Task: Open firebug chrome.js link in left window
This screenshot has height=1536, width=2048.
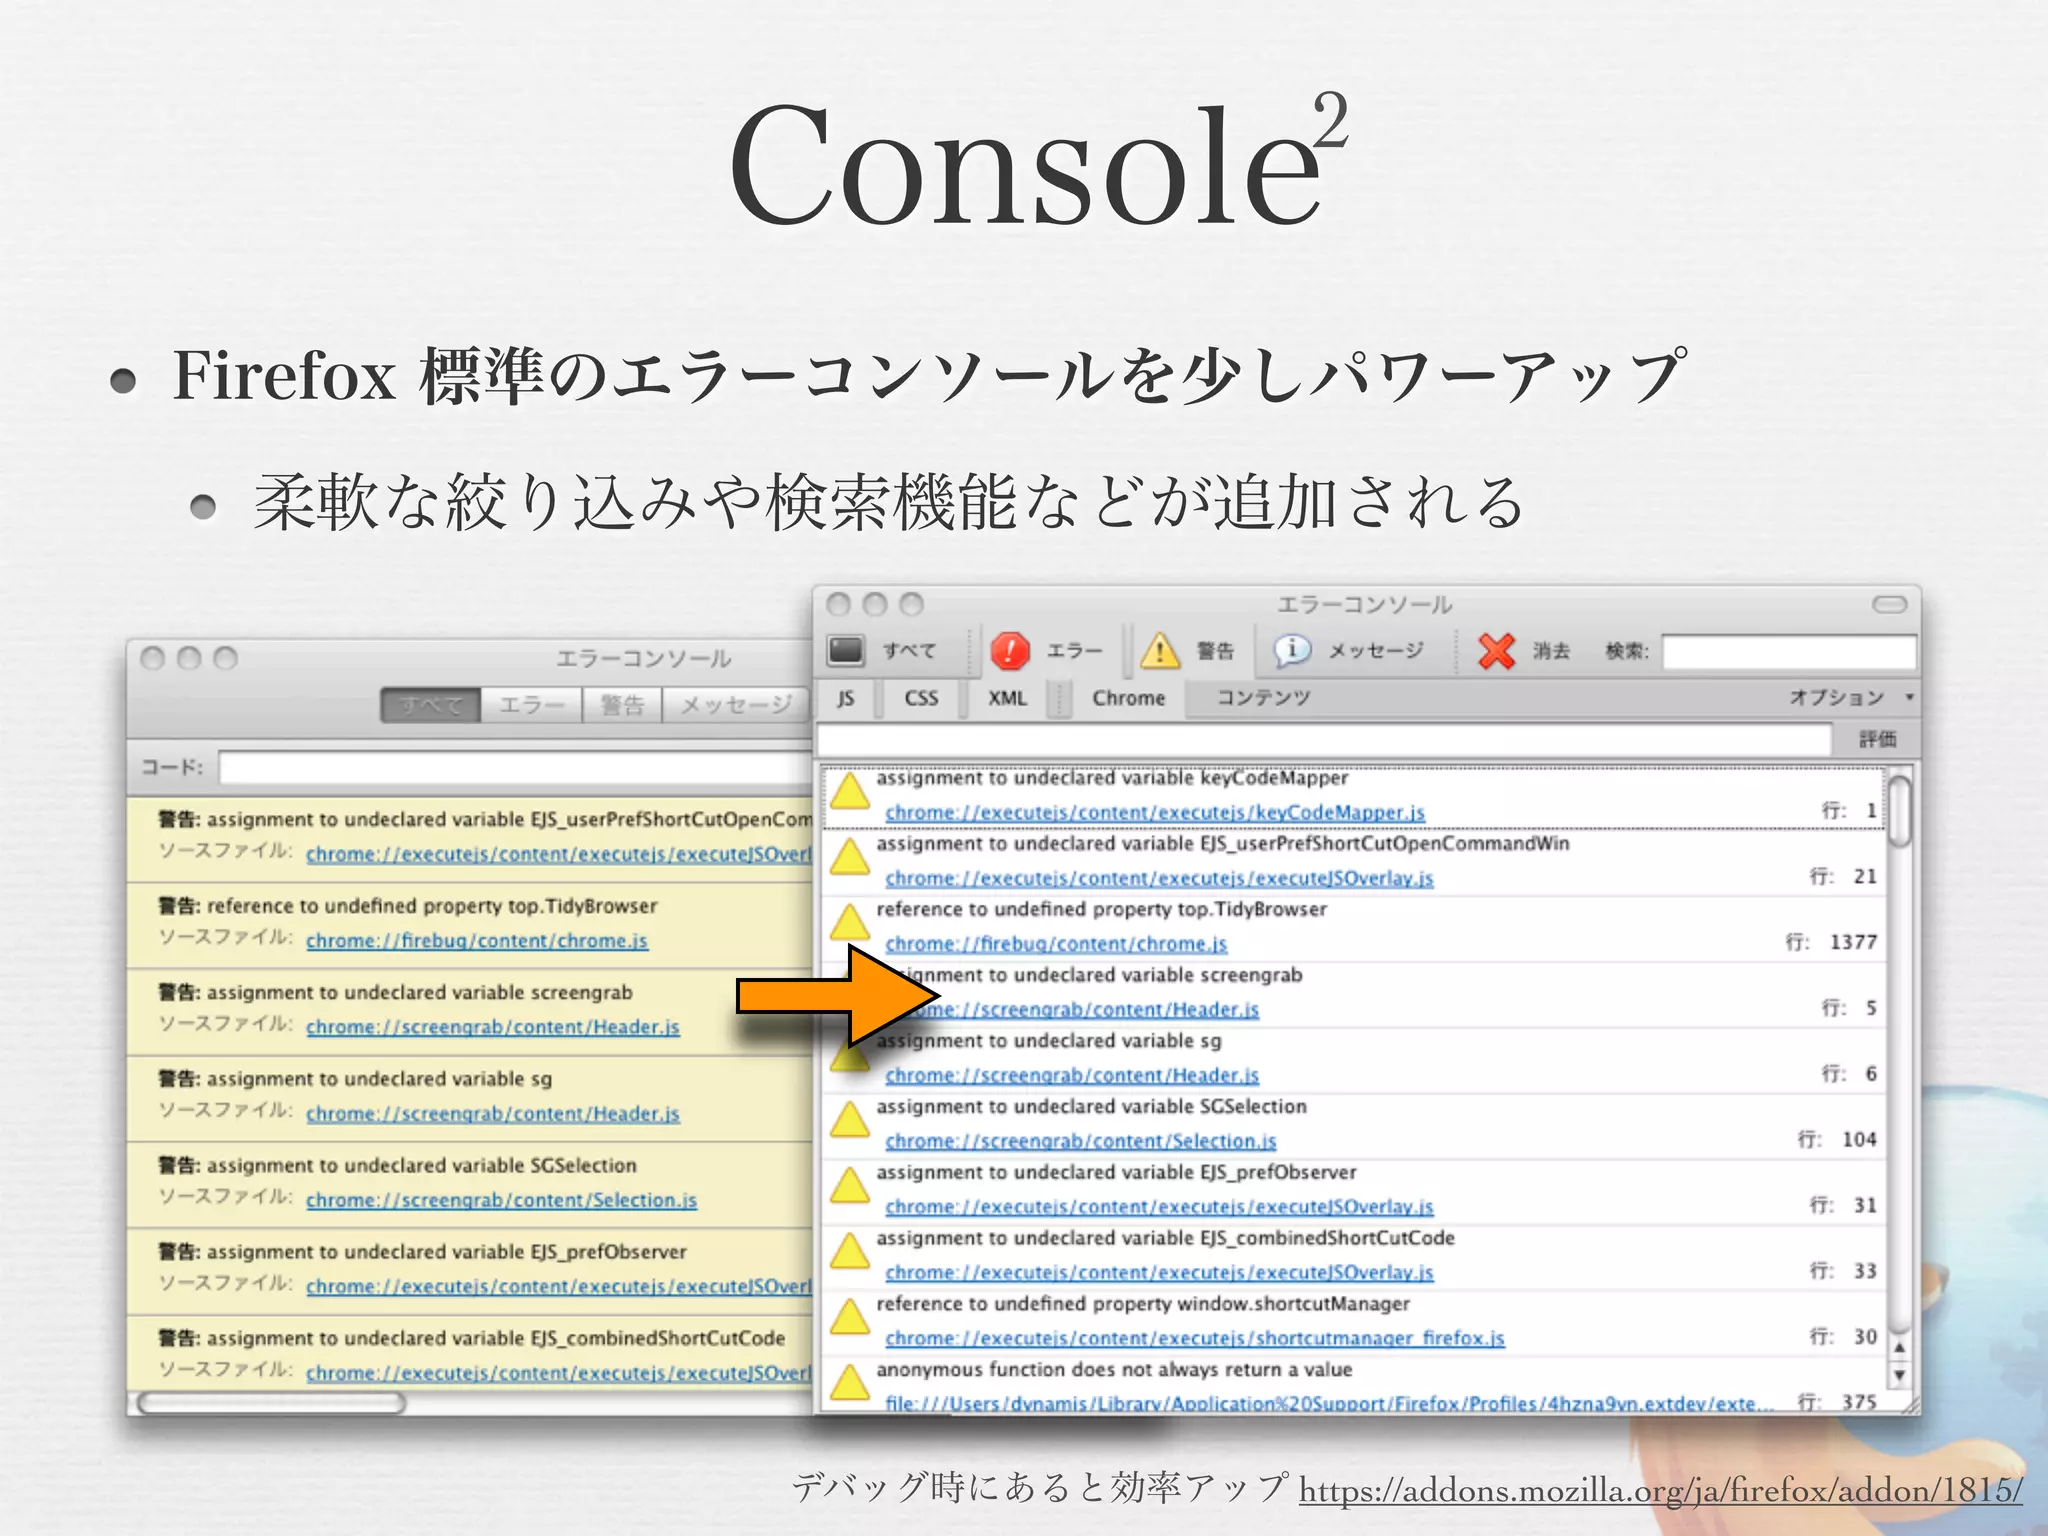Action: tap(477, 941)
